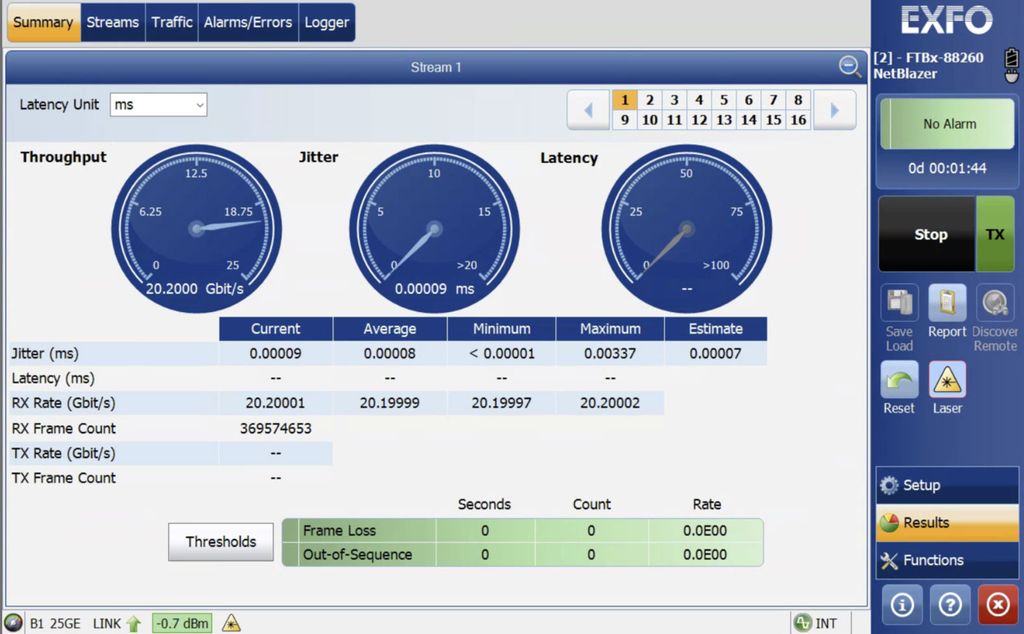
Task: Open the Thresholds settings
Action: (x=220, y=541)
